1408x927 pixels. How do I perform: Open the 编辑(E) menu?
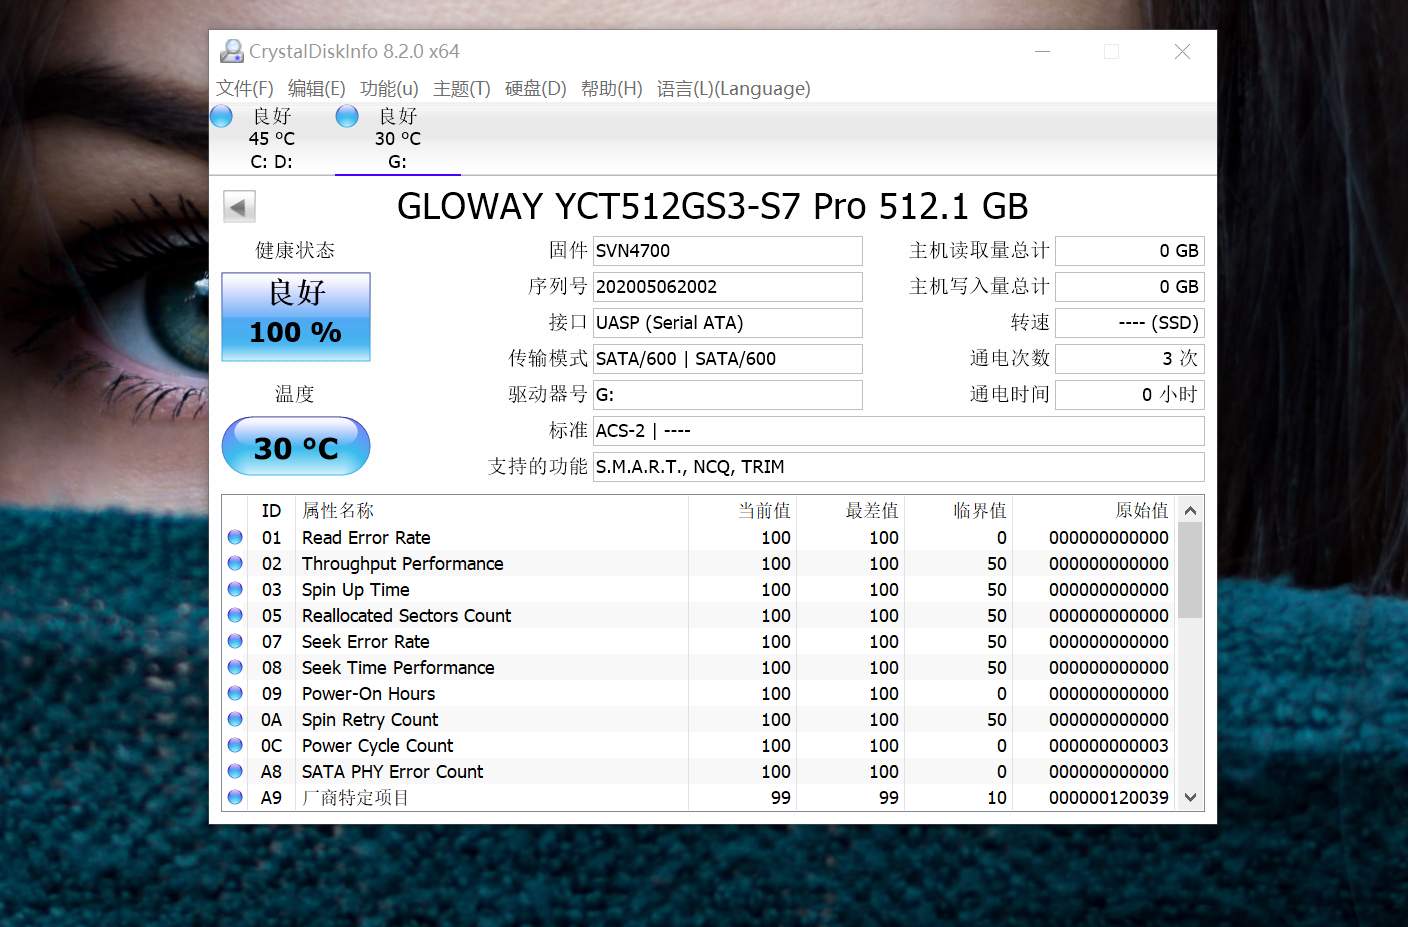317,88
